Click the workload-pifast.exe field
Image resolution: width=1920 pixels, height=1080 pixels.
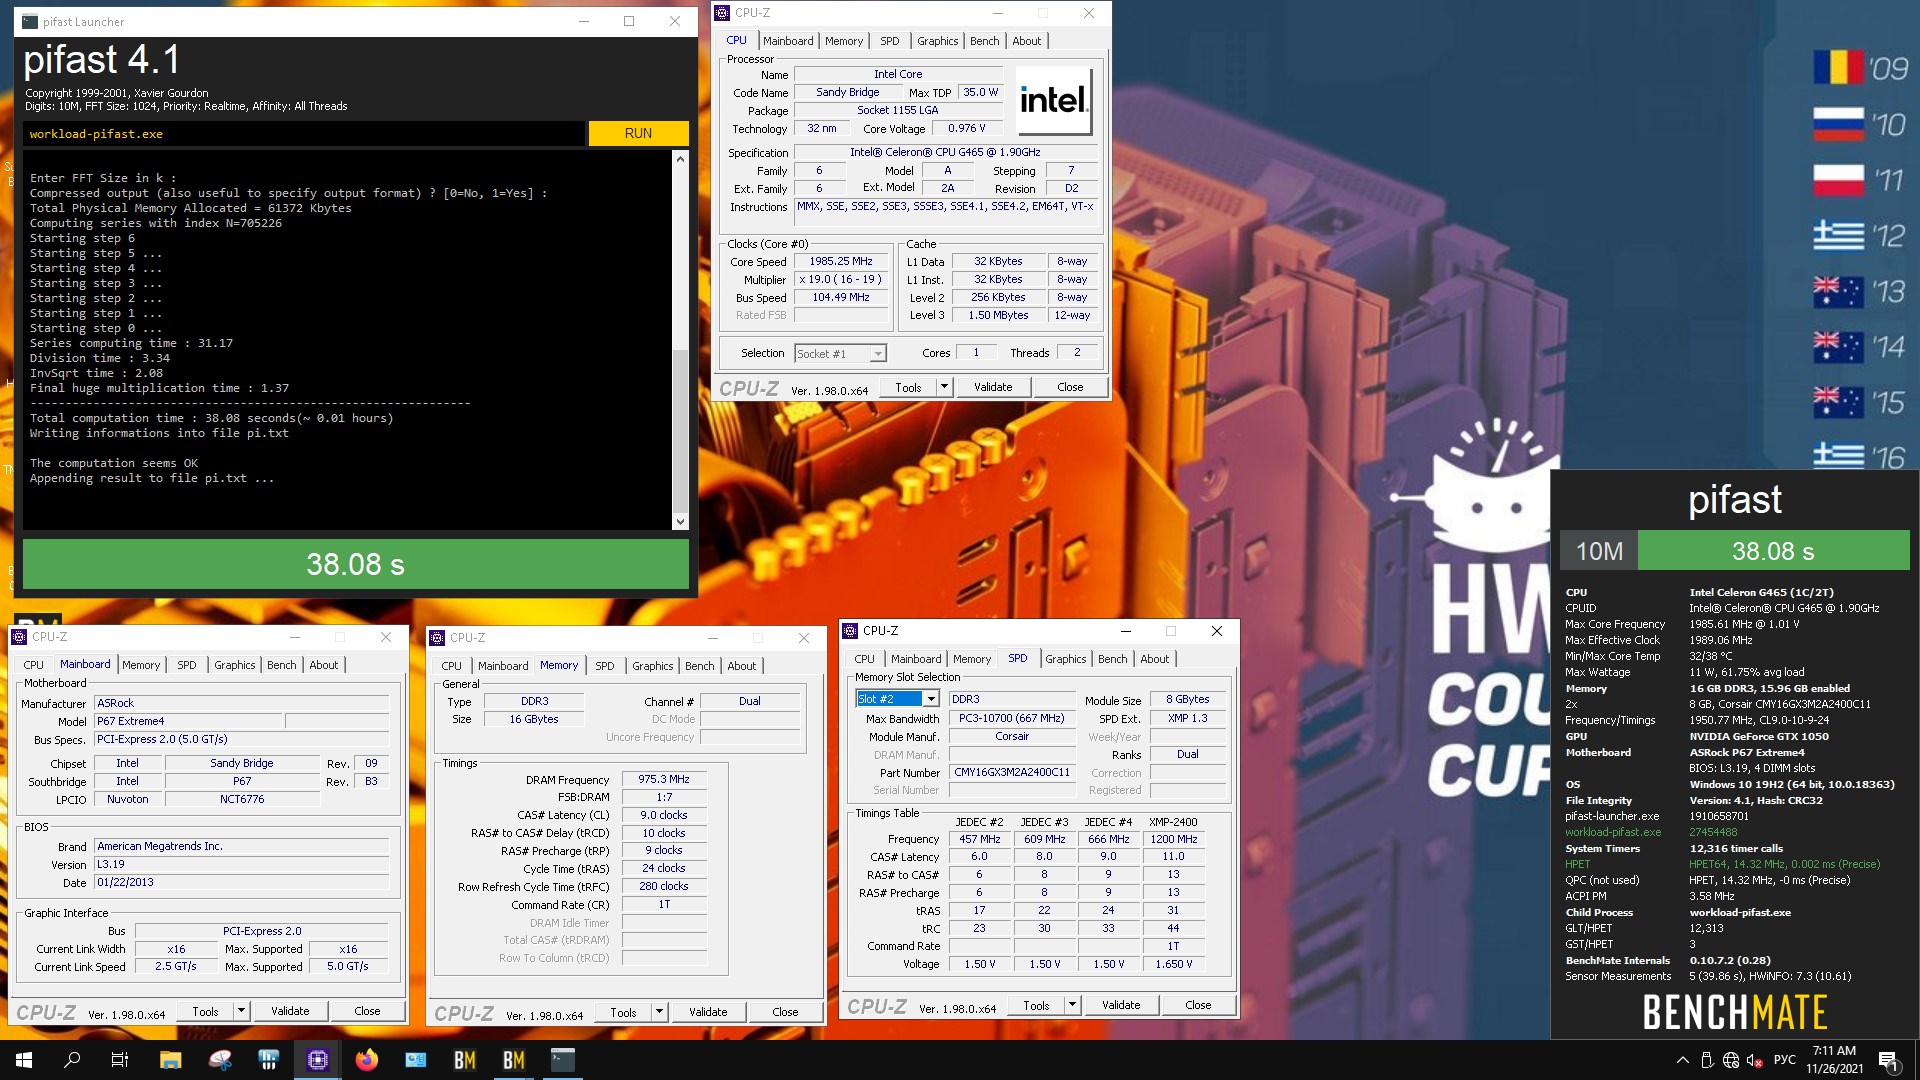[x=303, y=134]
